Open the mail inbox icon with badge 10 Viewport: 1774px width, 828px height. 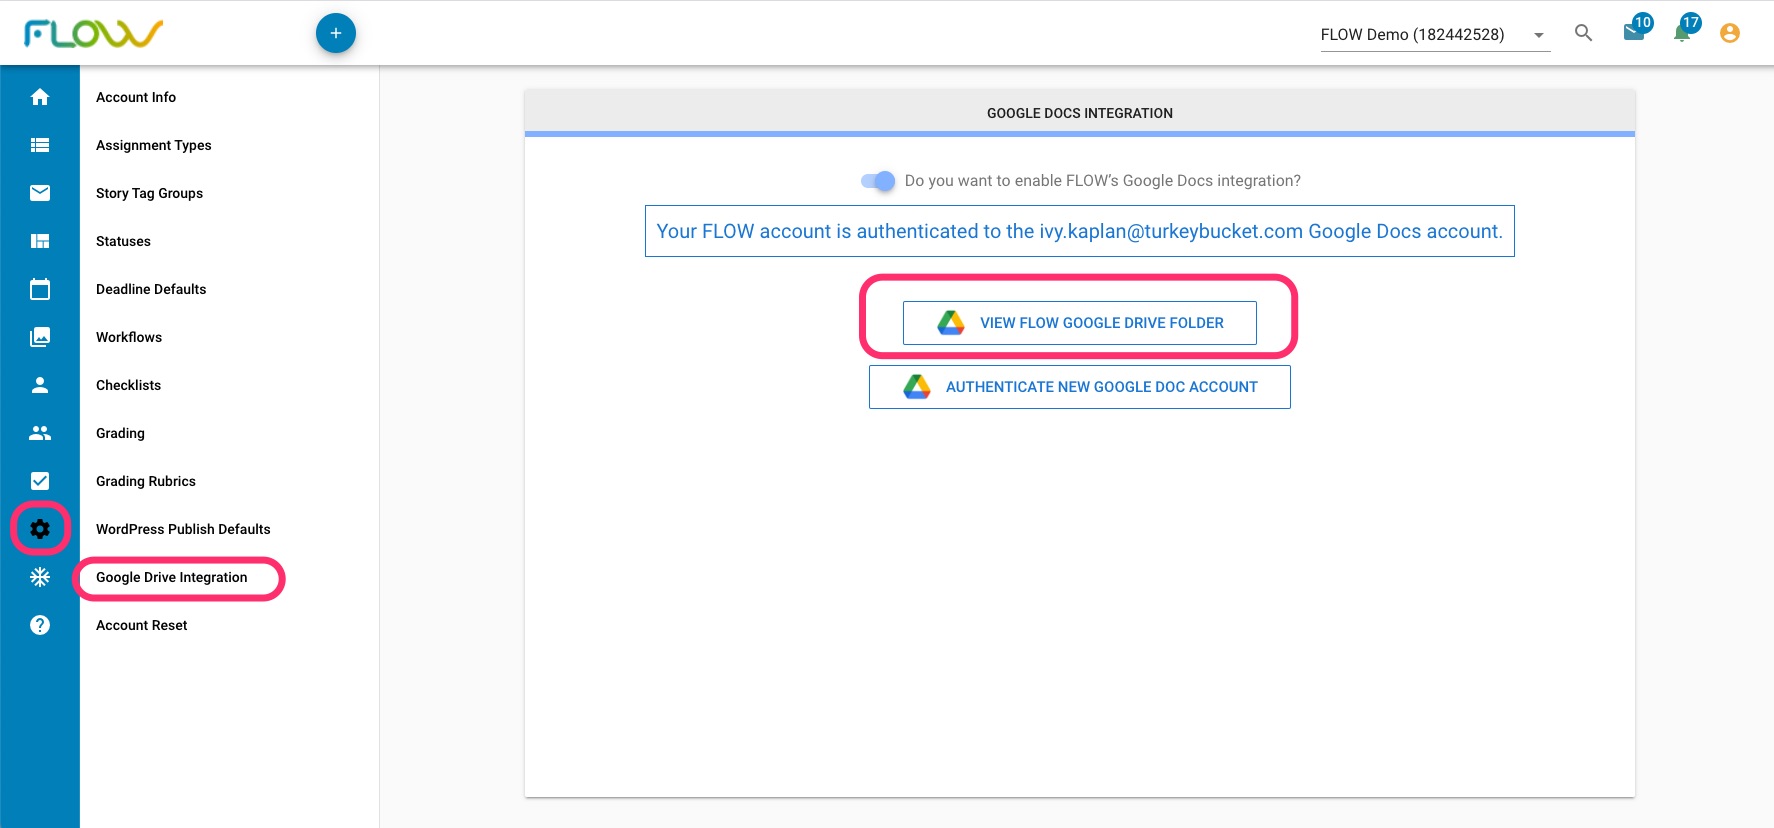coord(1636,30)
